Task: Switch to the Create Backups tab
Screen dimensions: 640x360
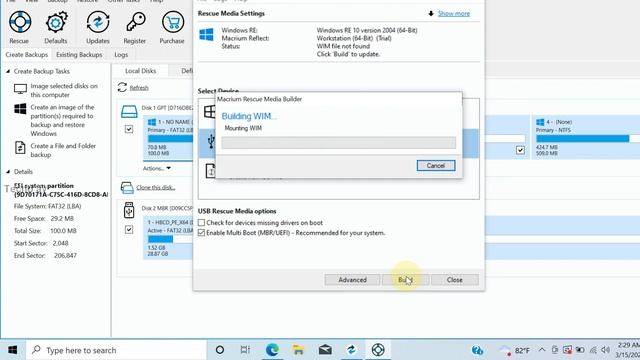Action: (x=27, y=55)
